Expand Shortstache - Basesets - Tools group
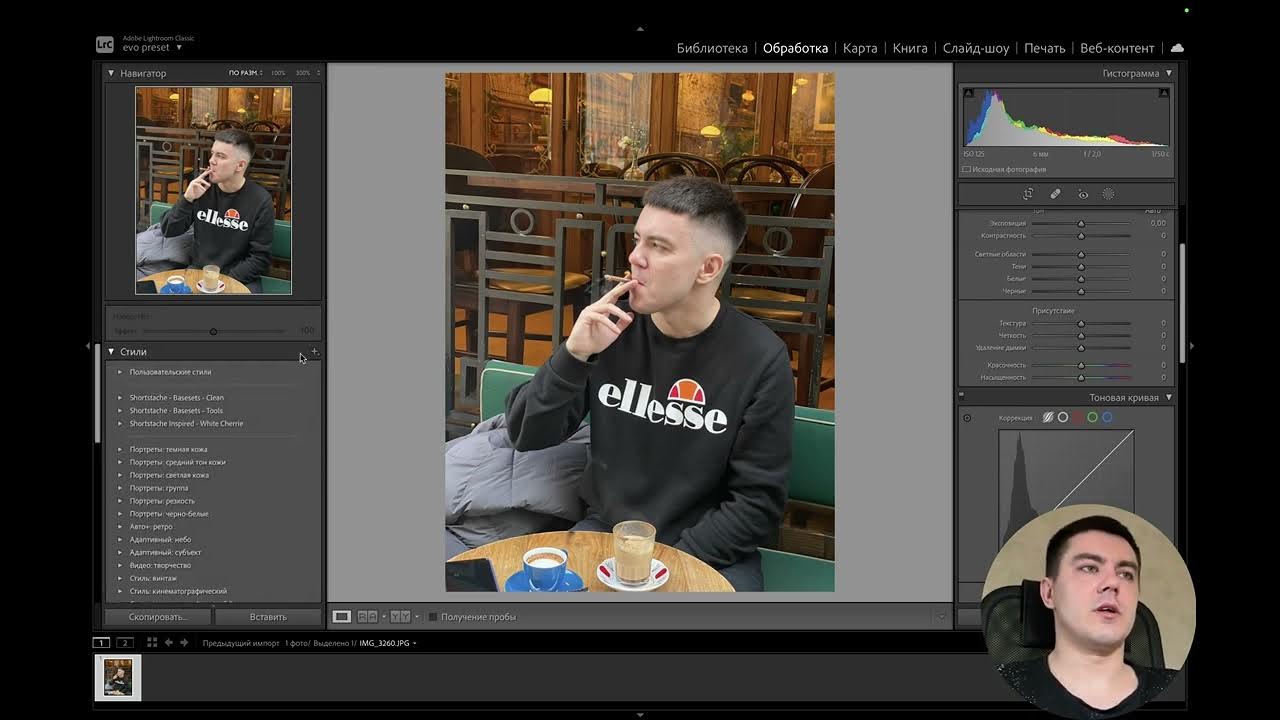Screen dimensions: 1280x720 tap(120, 411)
